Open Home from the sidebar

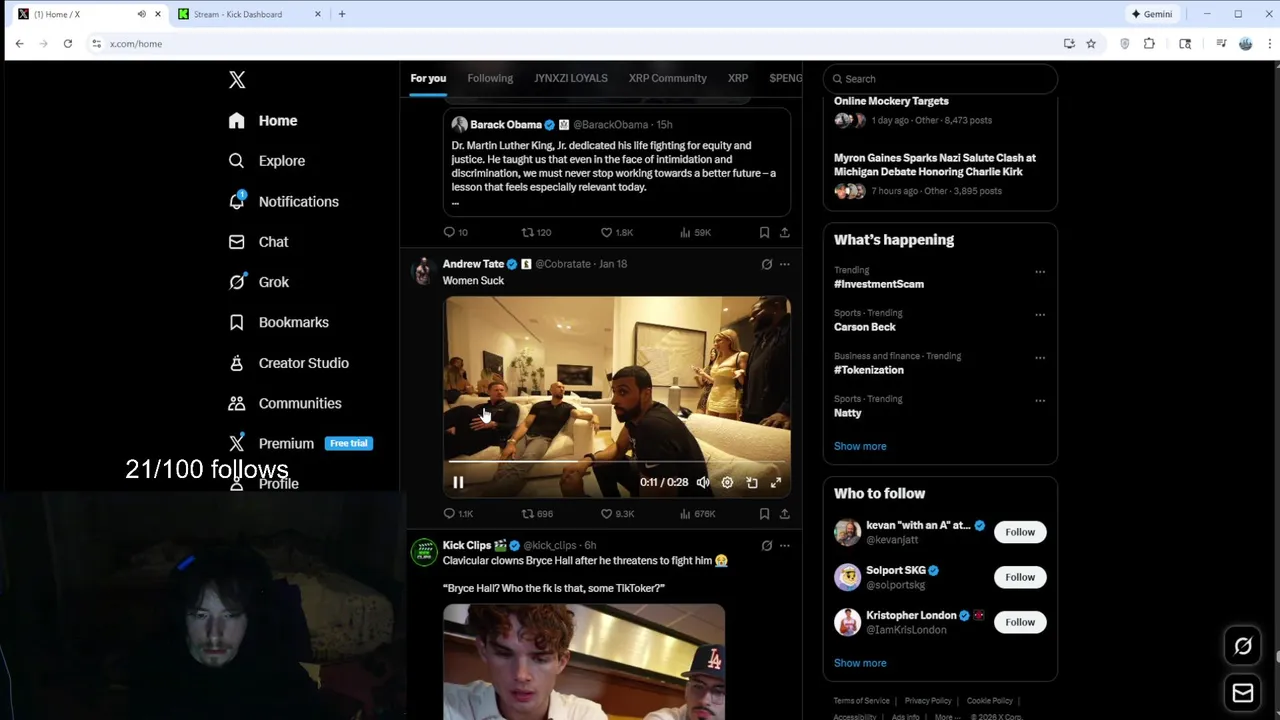tap(263, 120)
